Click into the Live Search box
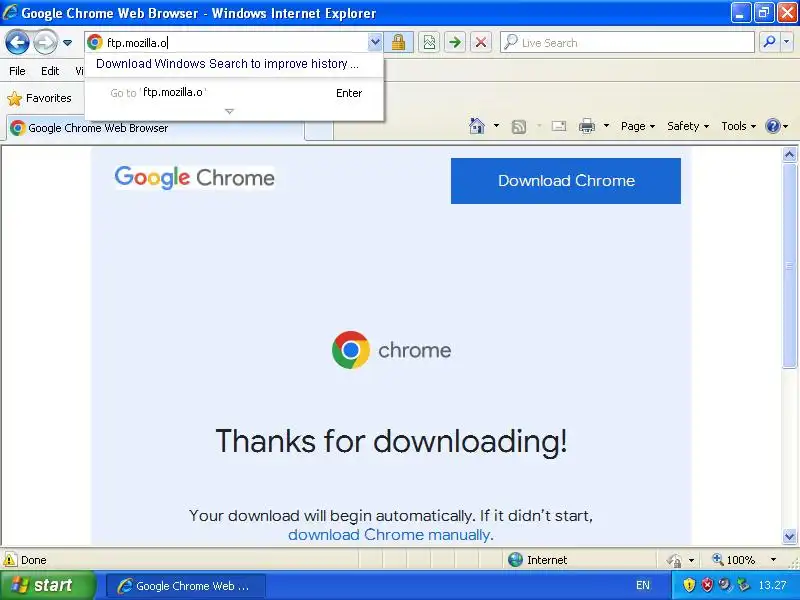This screenshot has height=600, width=800. pyautogui.click(x=627, y=42)
